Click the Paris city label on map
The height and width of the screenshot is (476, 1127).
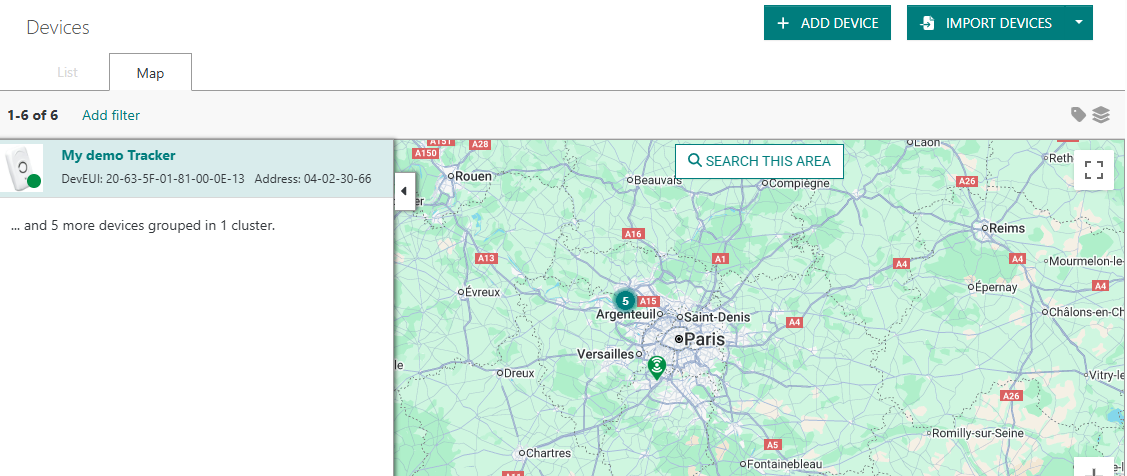point(704,340)
